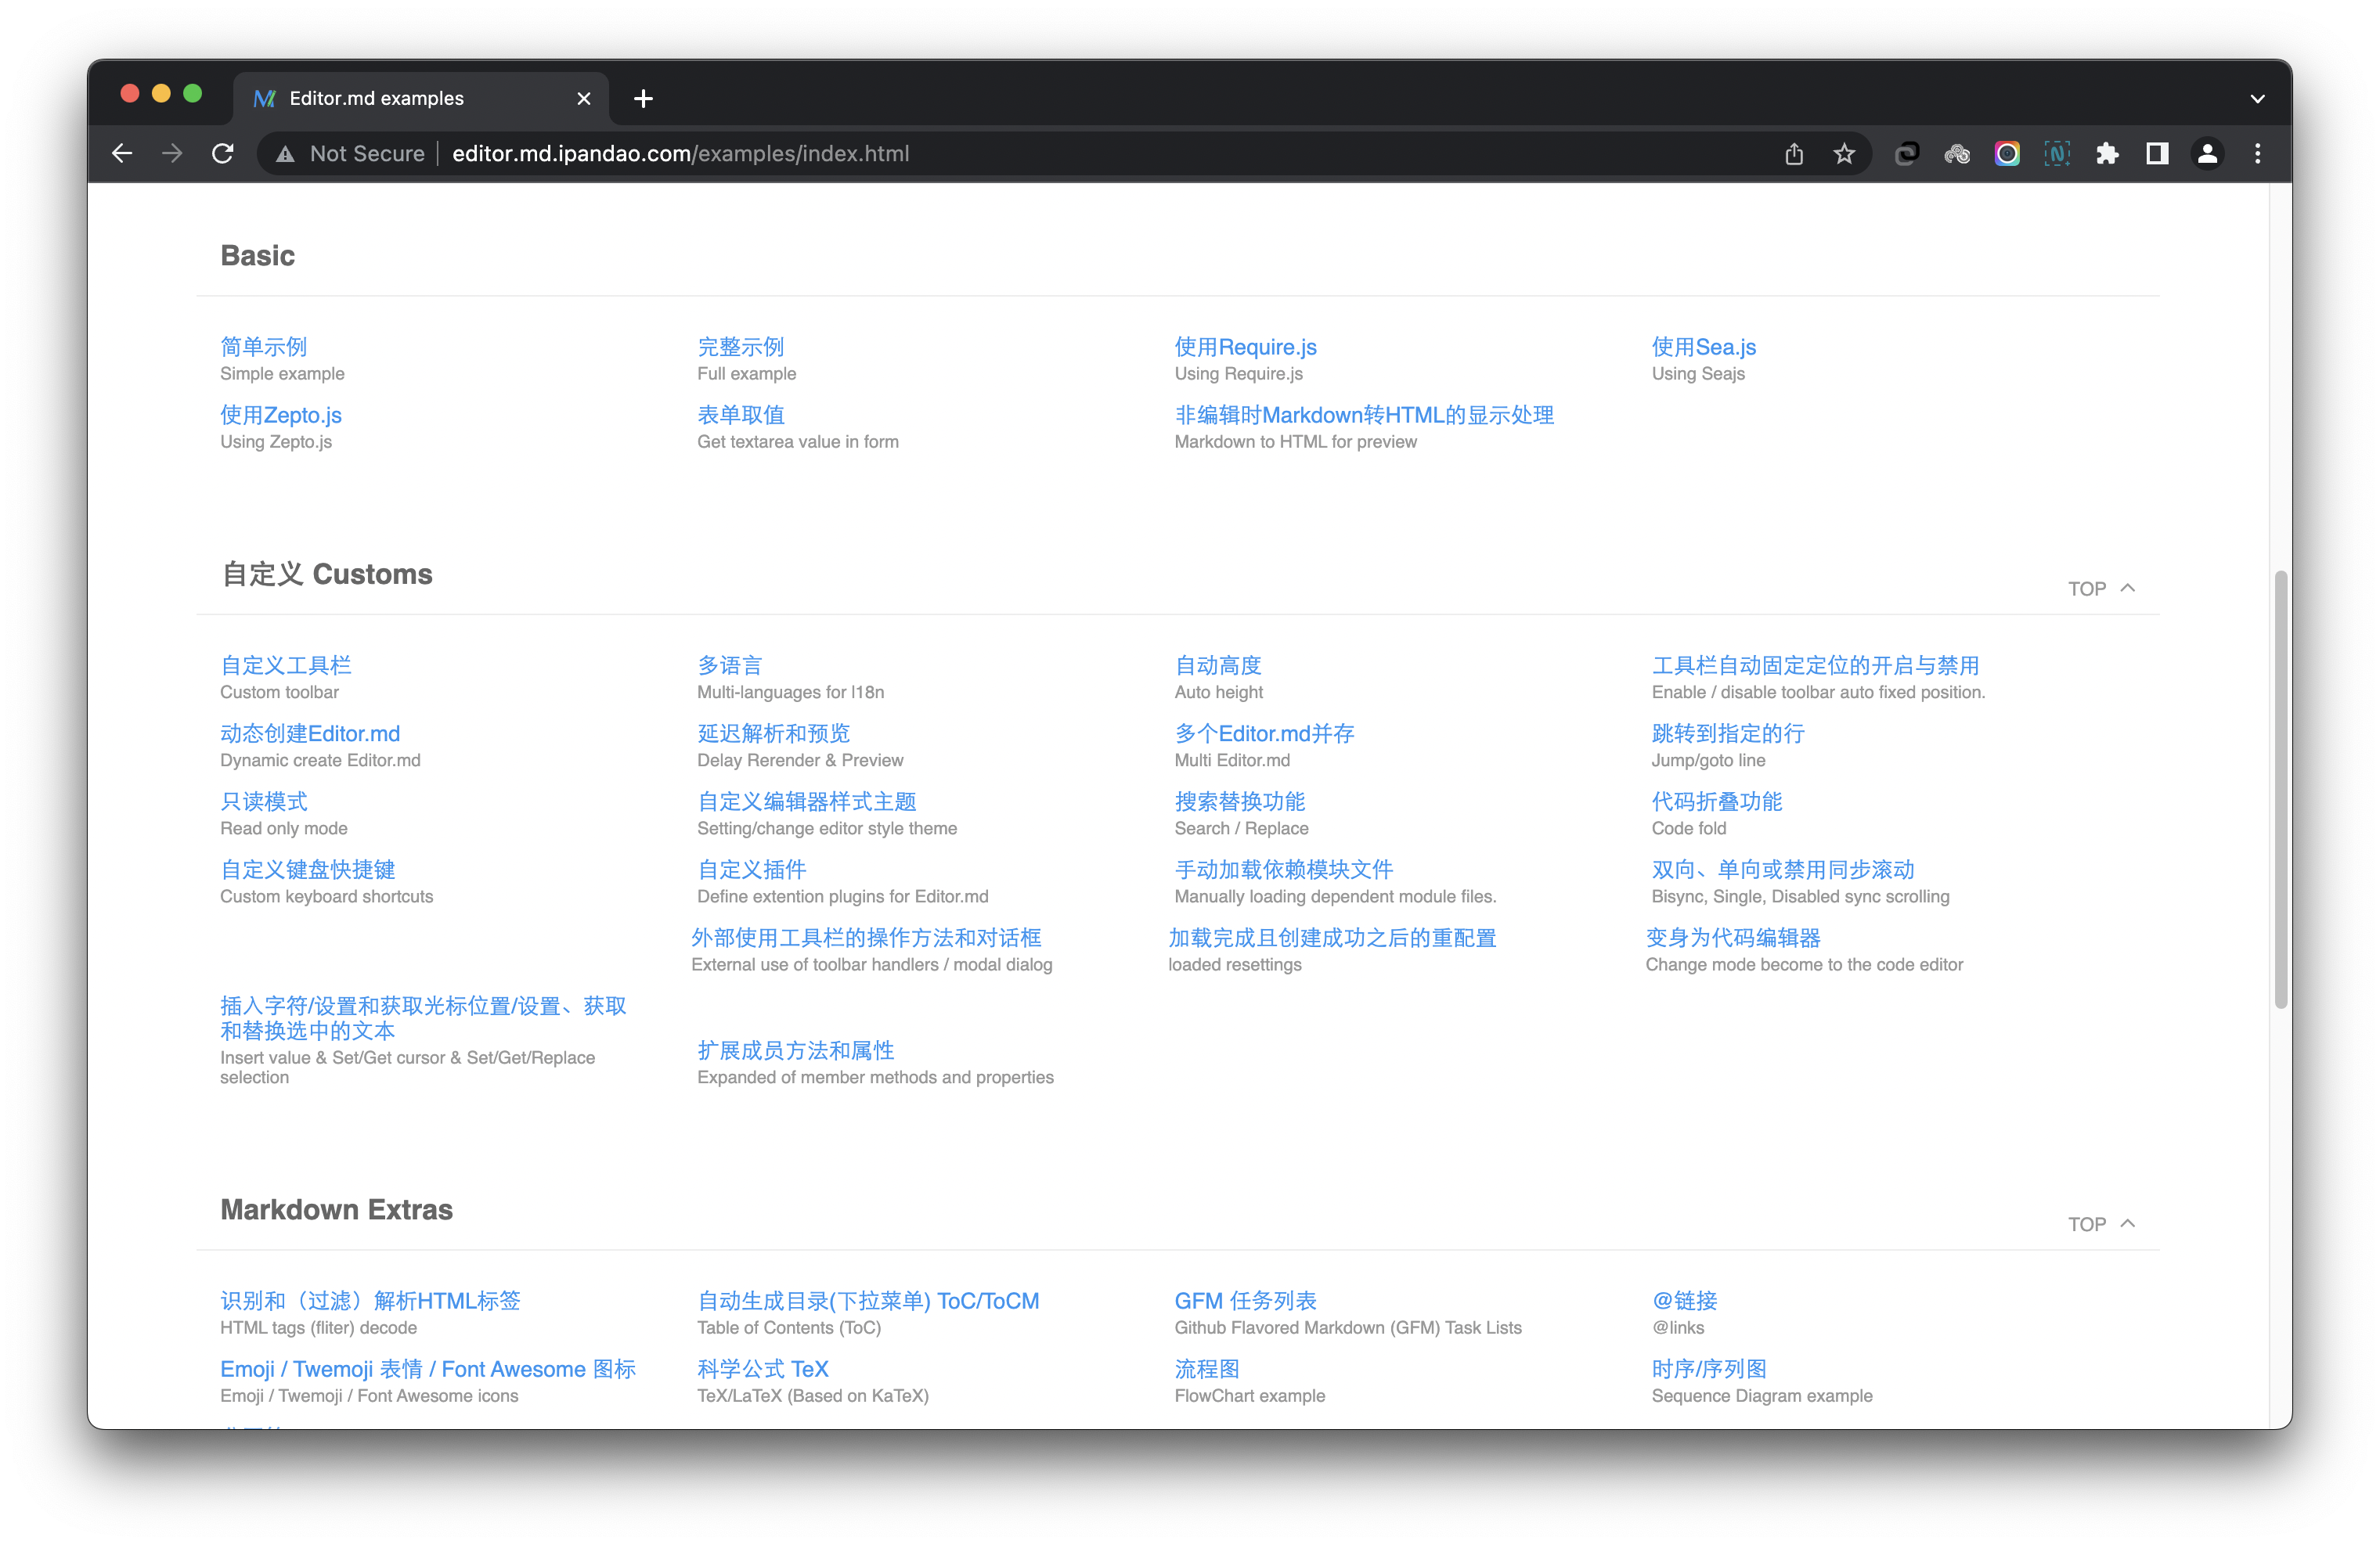Share this page via the share icon
Screen dimensions: 2380x1545
point(1794,153)
